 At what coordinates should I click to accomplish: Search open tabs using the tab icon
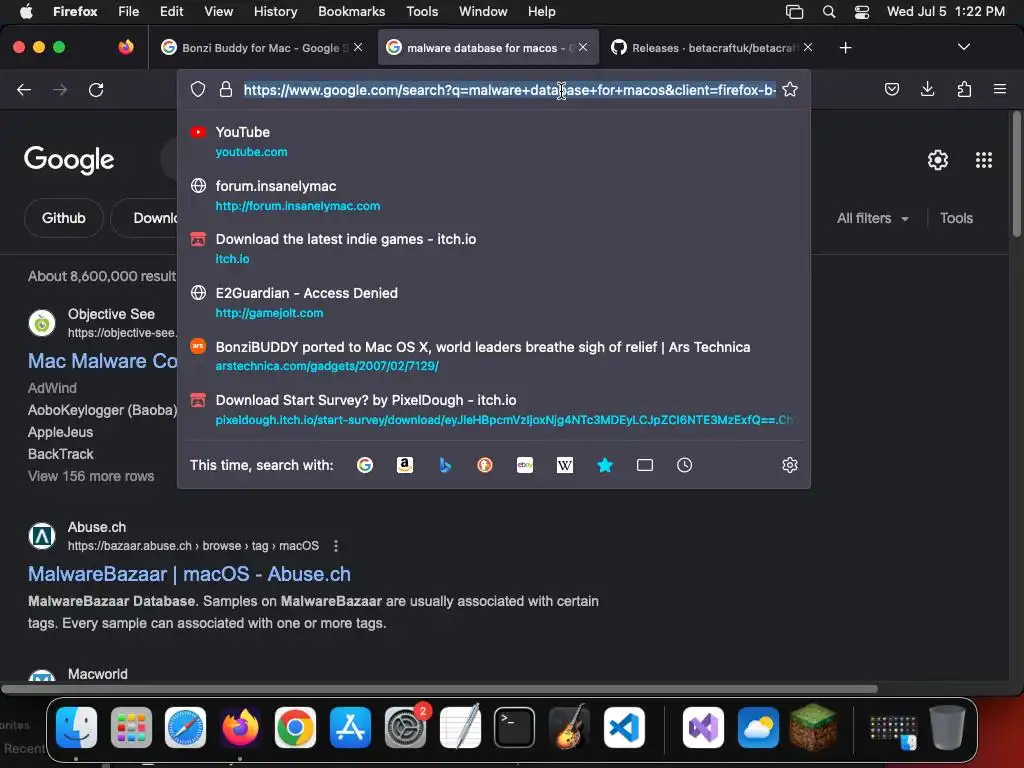pyautogui.click(x=645, y=465)
